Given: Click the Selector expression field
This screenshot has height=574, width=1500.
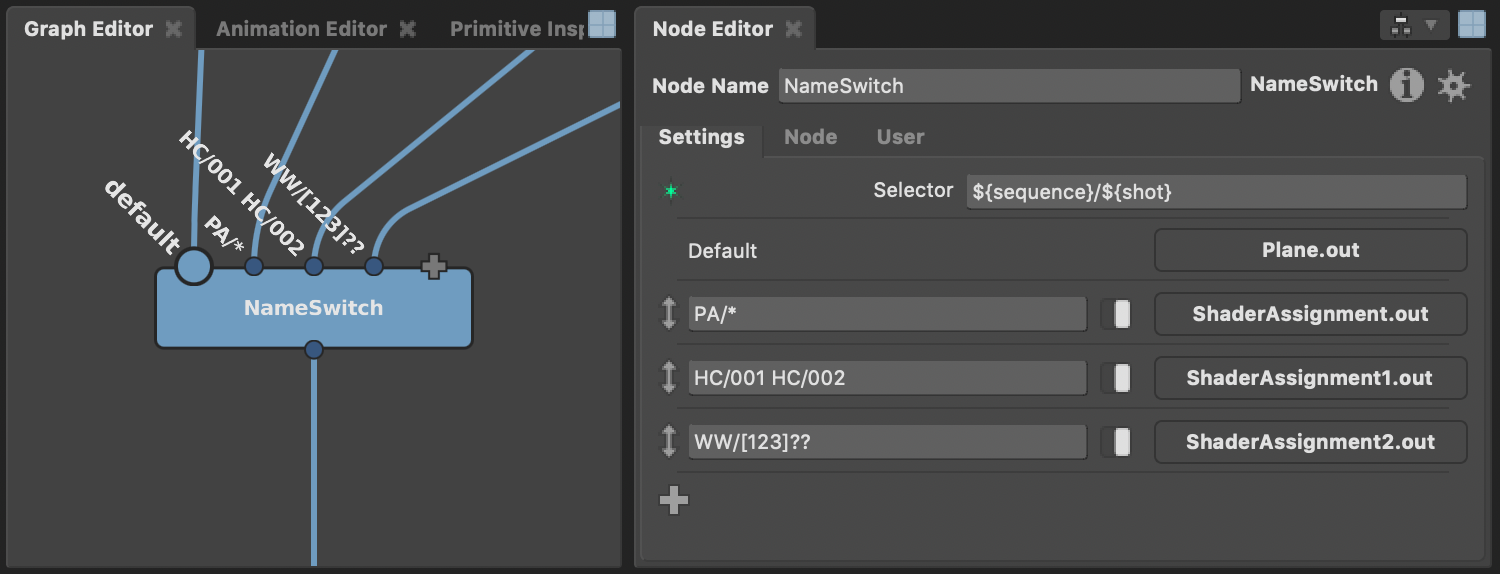Looking at the screenshot, I should 1217,192.
